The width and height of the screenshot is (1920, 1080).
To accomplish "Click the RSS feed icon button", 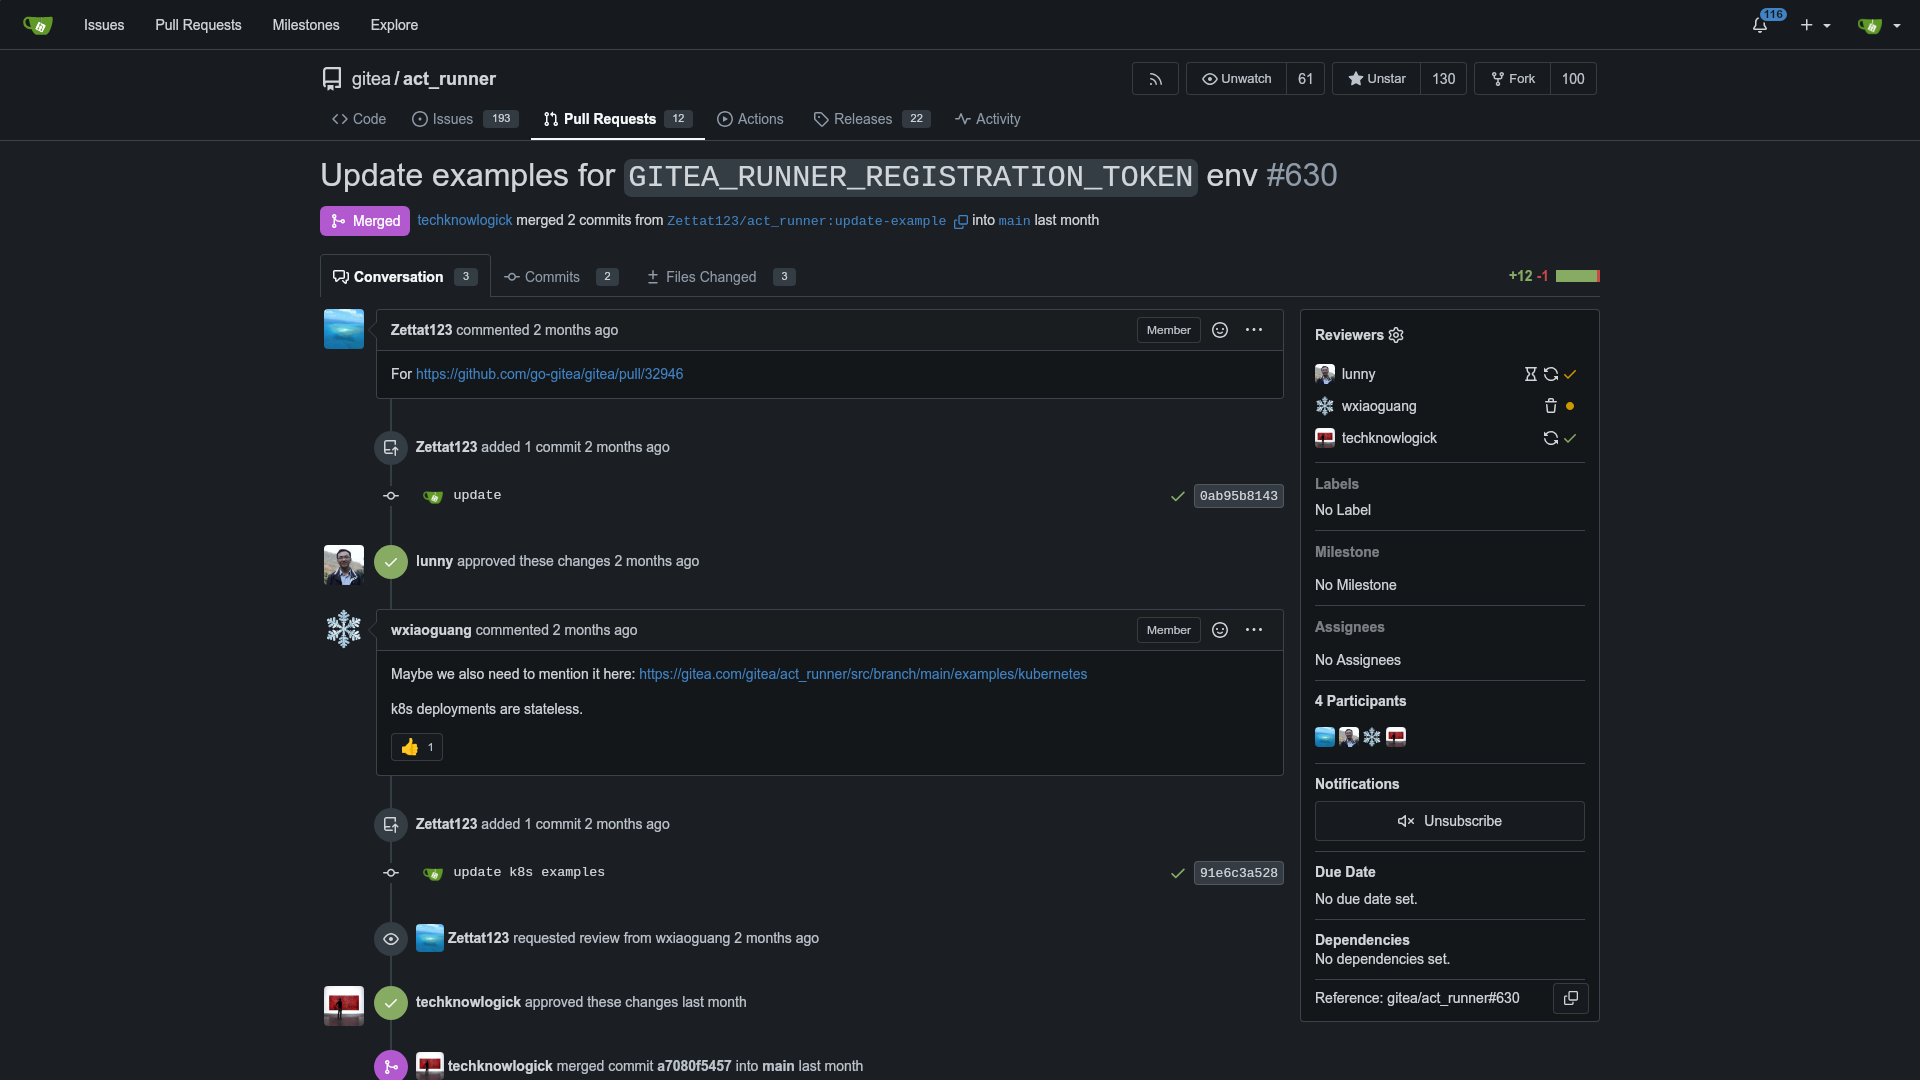I will tap(1155, 79).
